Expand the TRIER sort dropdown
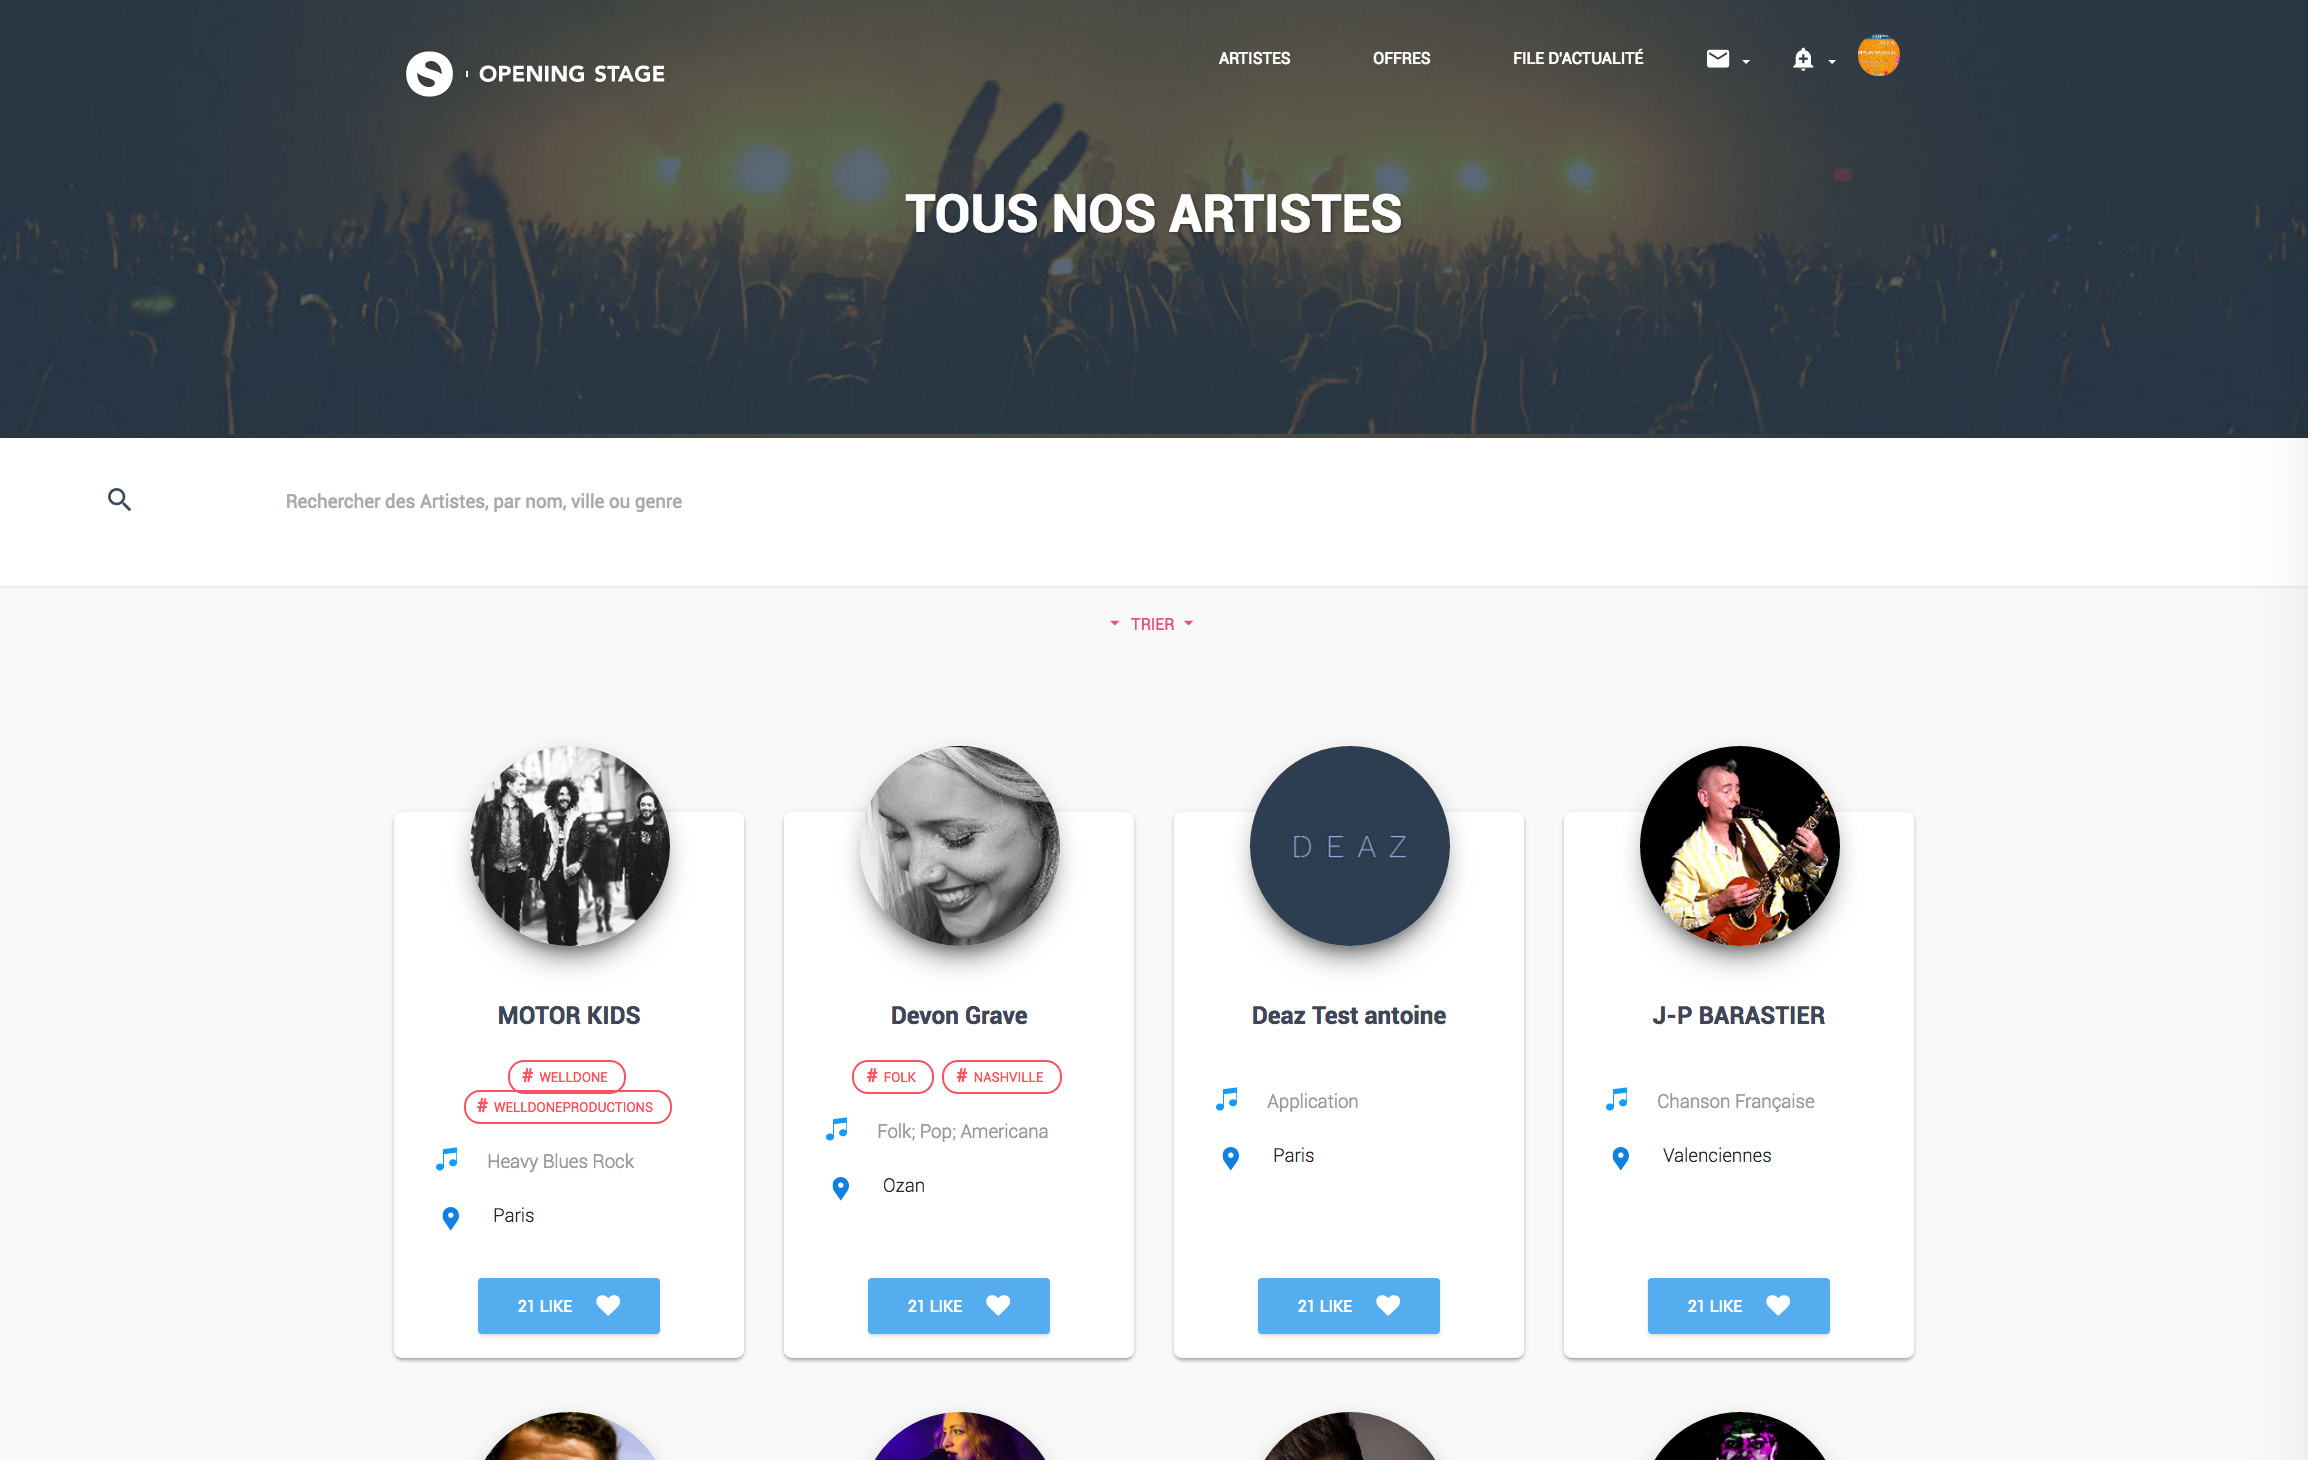 click(x=1152, y=624)
